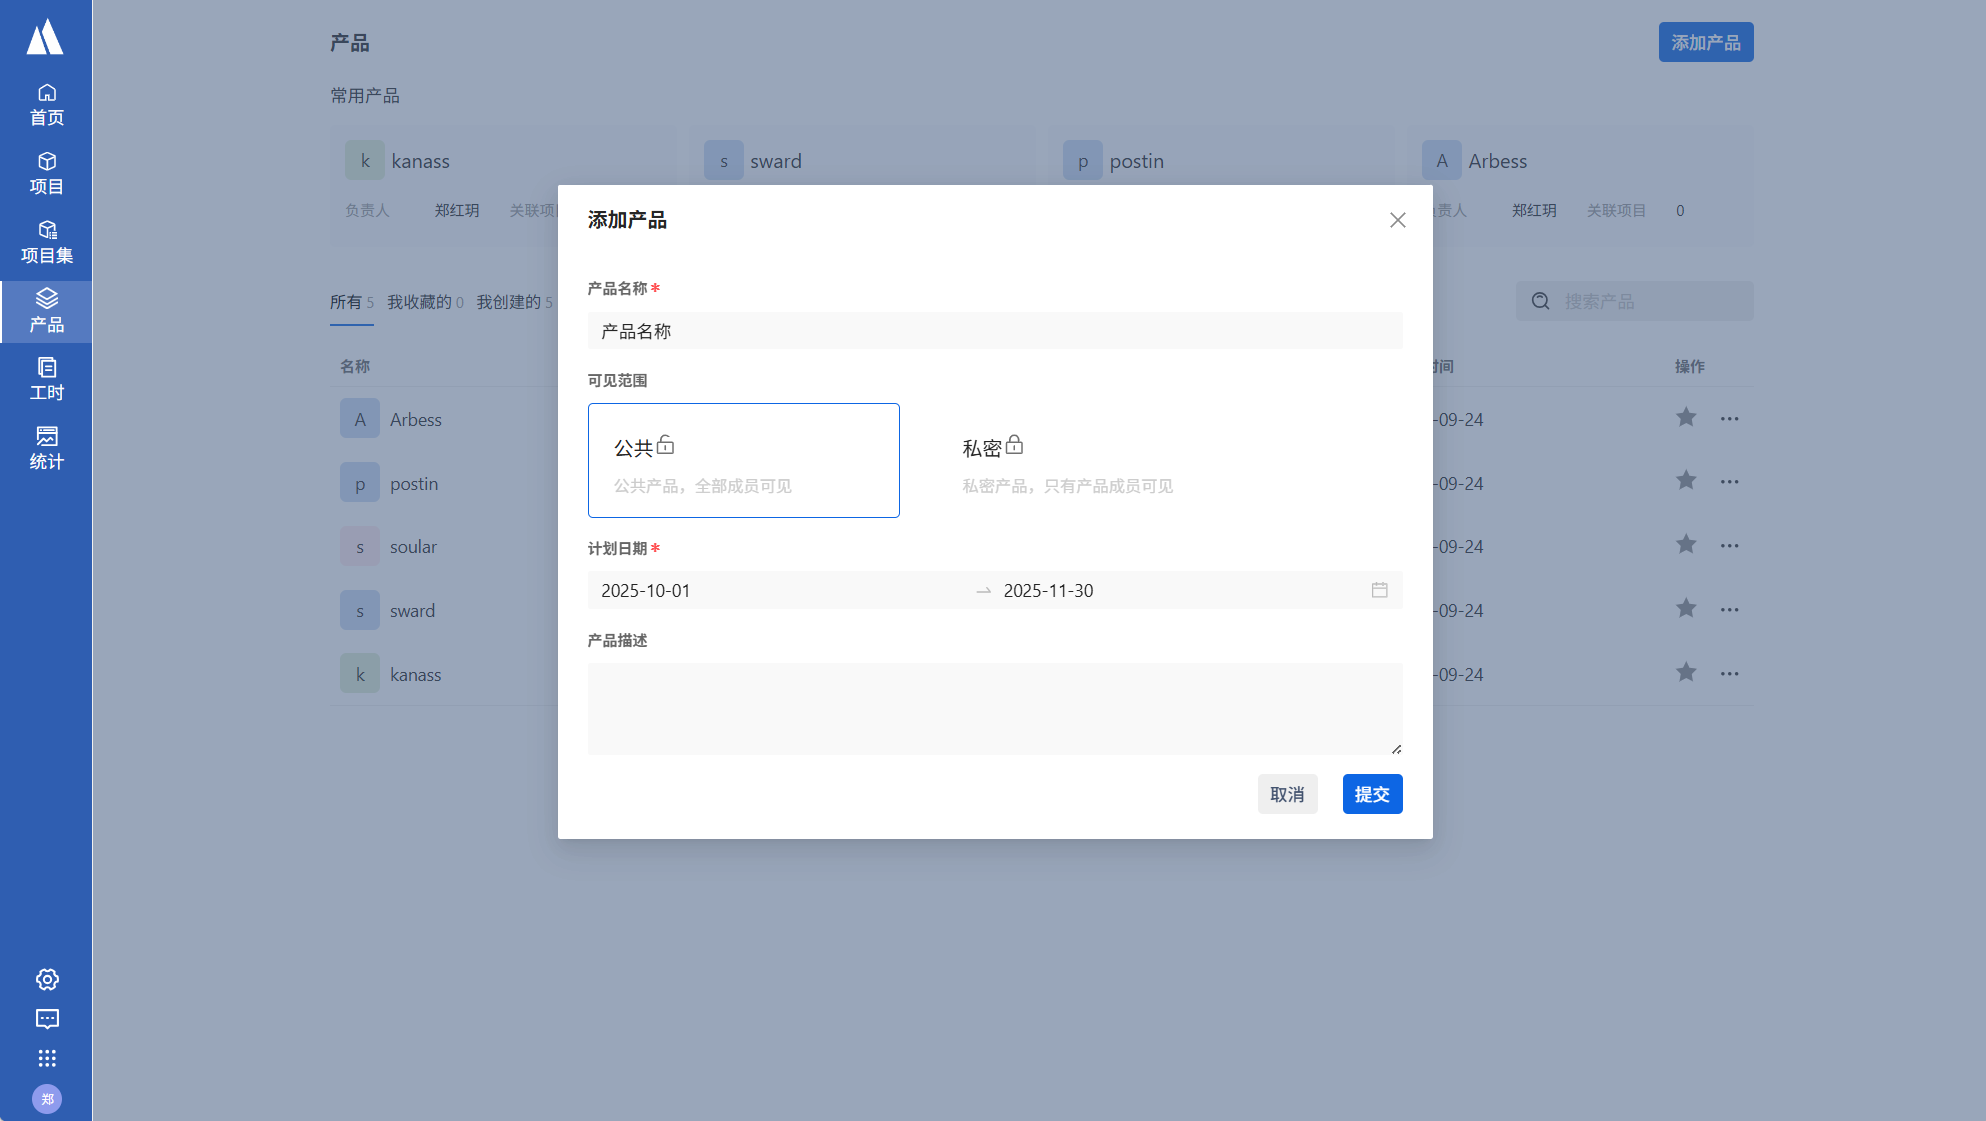Viewport: 1986px width, 1121px height.
Task: Click the 提交 submit button
Action: [1372, 795]
